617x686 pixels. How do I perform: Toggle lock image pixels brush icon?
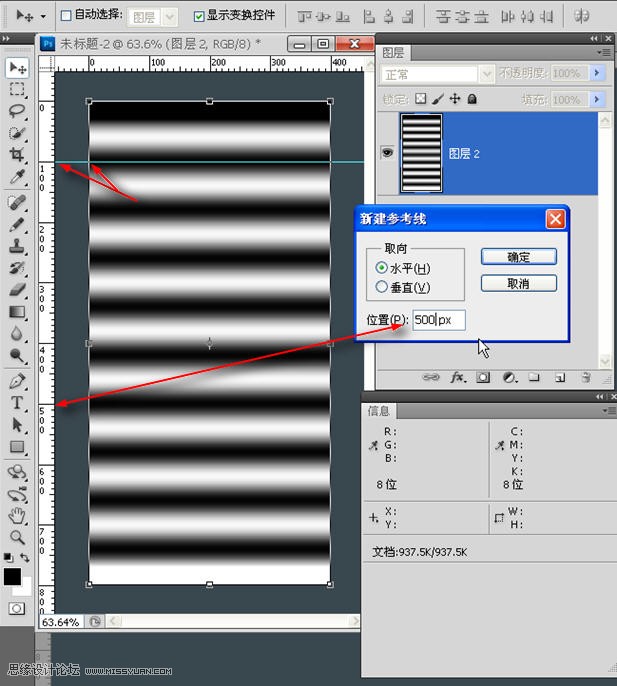click(x=438, y=99)
